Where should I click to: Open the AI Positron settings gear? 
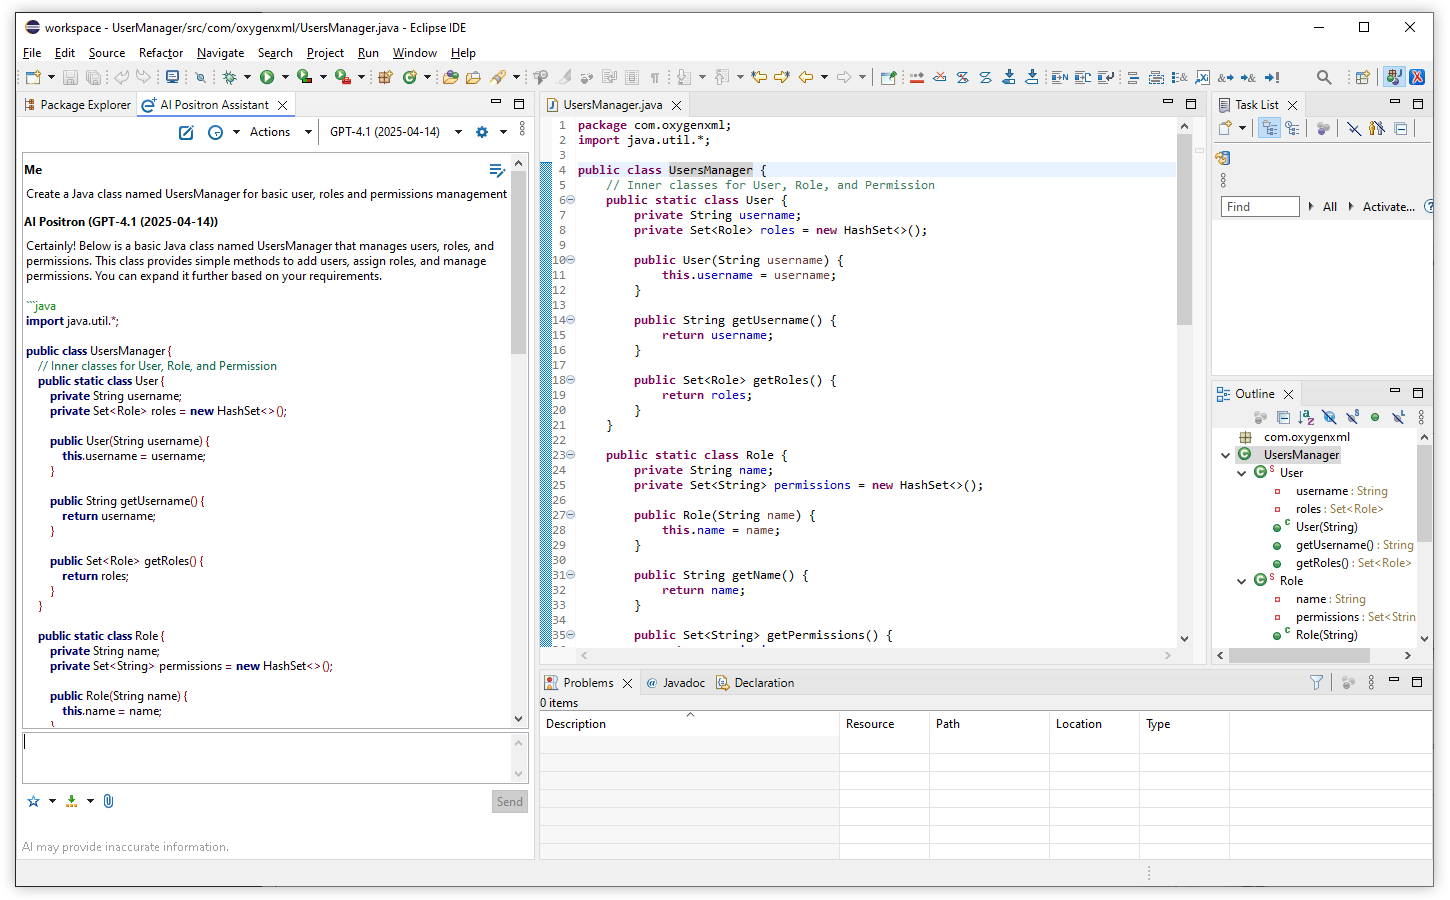tap(482, 132)
